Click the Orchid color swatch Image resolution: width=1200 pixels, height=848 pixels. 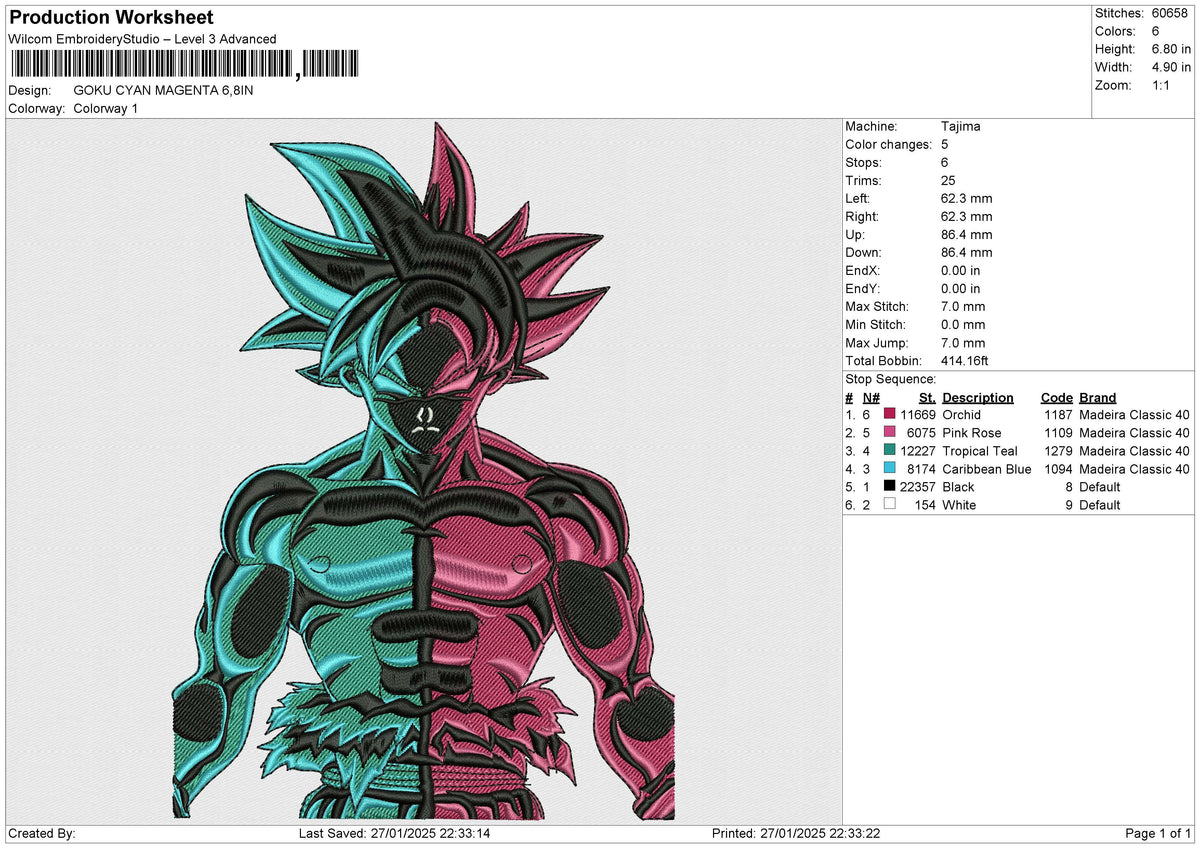[889, 414]
